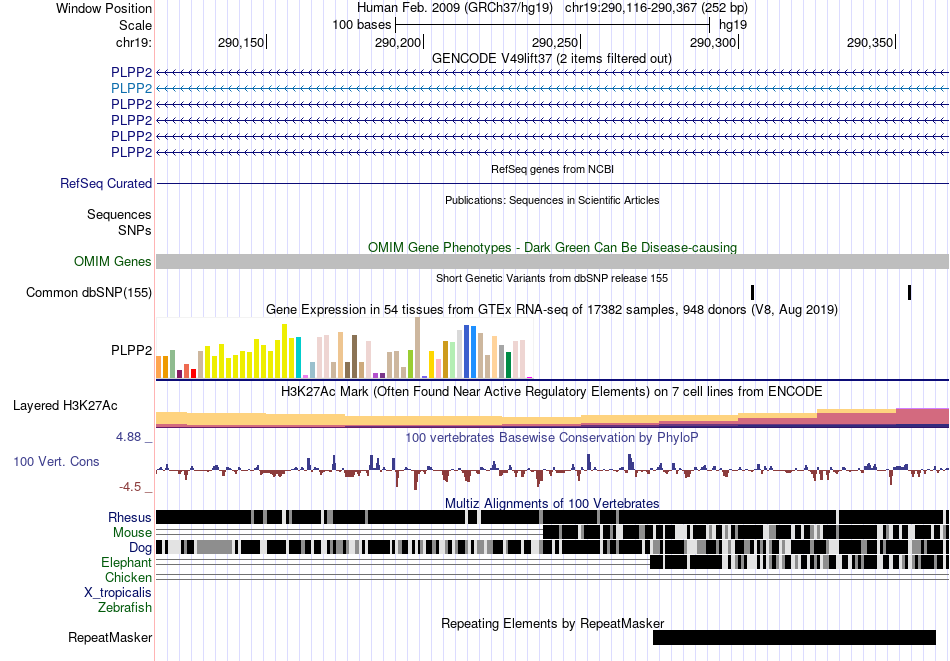Click the PhyloP conservation wiggle graph
This screenshot has width=950, height=661.
pyautogui.click(x=552, y=470)
